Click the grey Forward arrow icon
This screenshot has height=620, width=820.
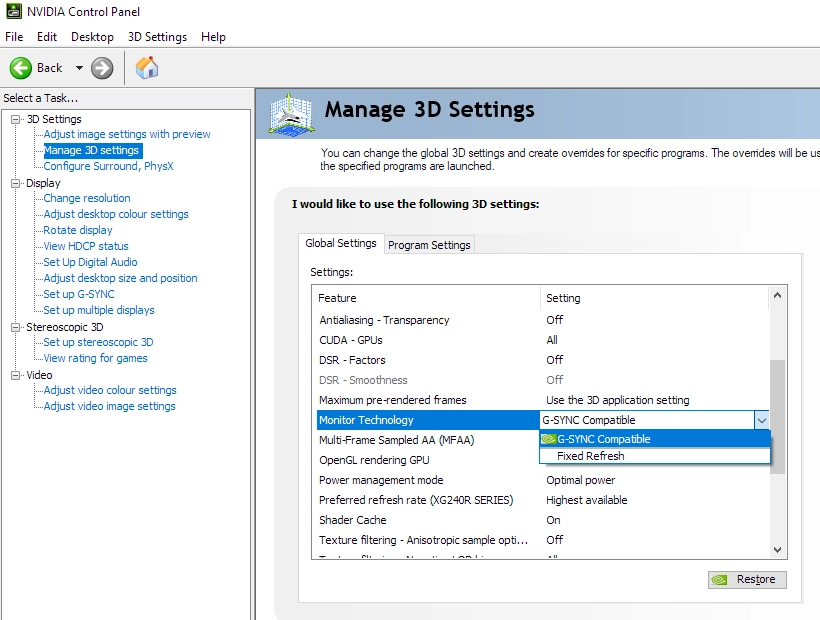[102, 68]
